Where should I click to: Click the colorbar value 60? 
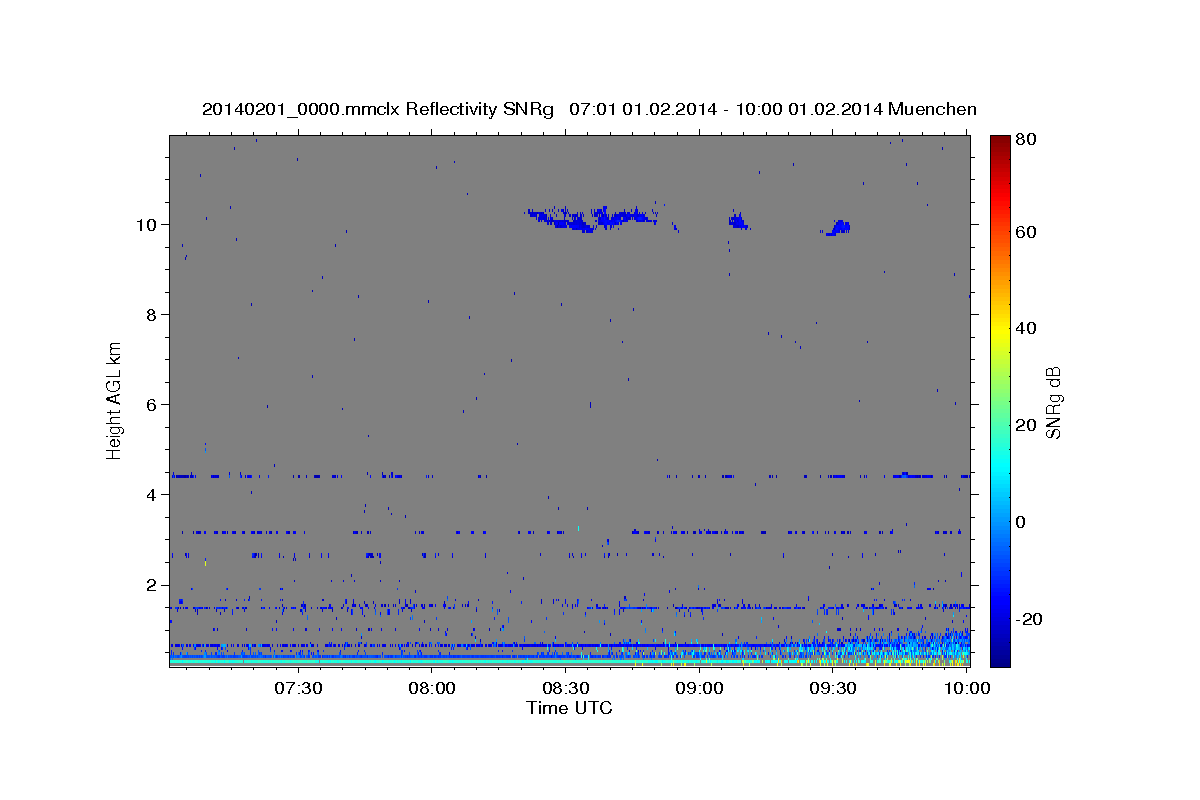1025,232
